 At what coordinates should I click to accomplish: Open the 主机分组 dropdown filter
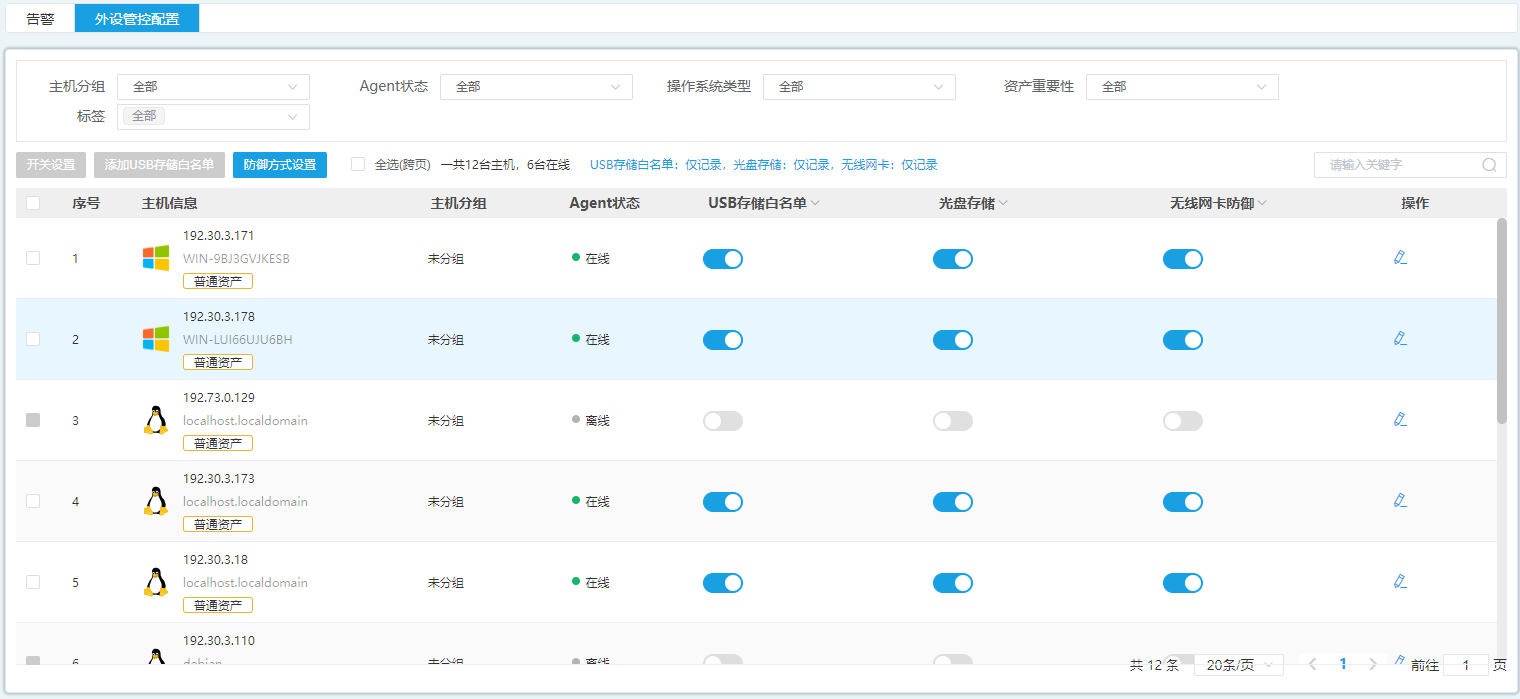(x=213, y=87)
